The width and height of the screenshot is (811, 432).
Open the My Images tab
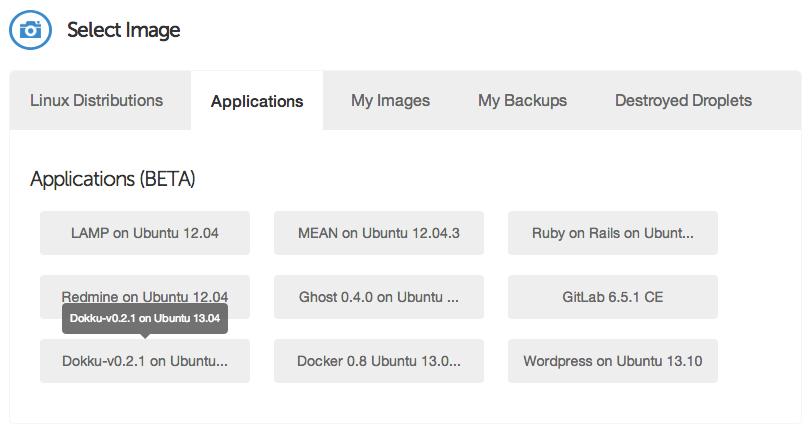coord(390,100)
